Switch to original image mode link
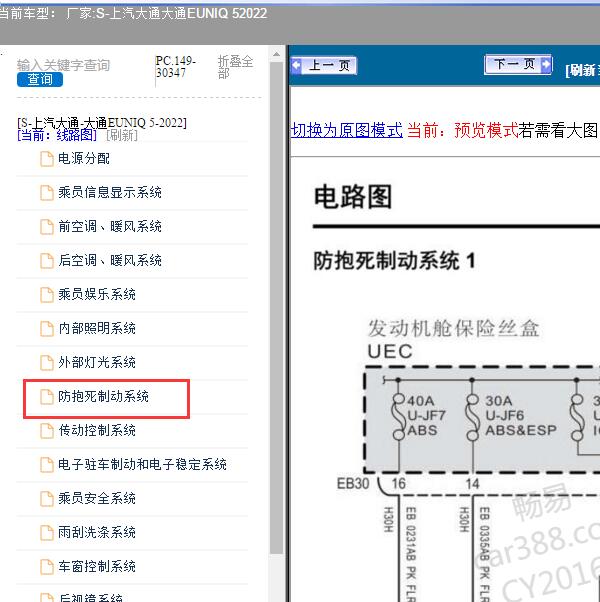 pos(347,130)
